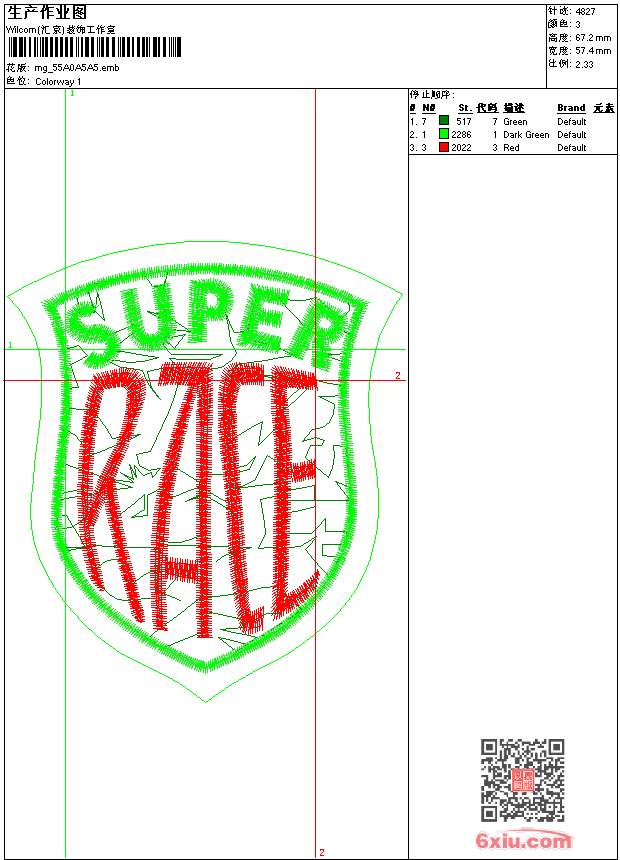Click the 'St.' column header
The height and width of the screenshot is (860, 620).
[464, 108]
